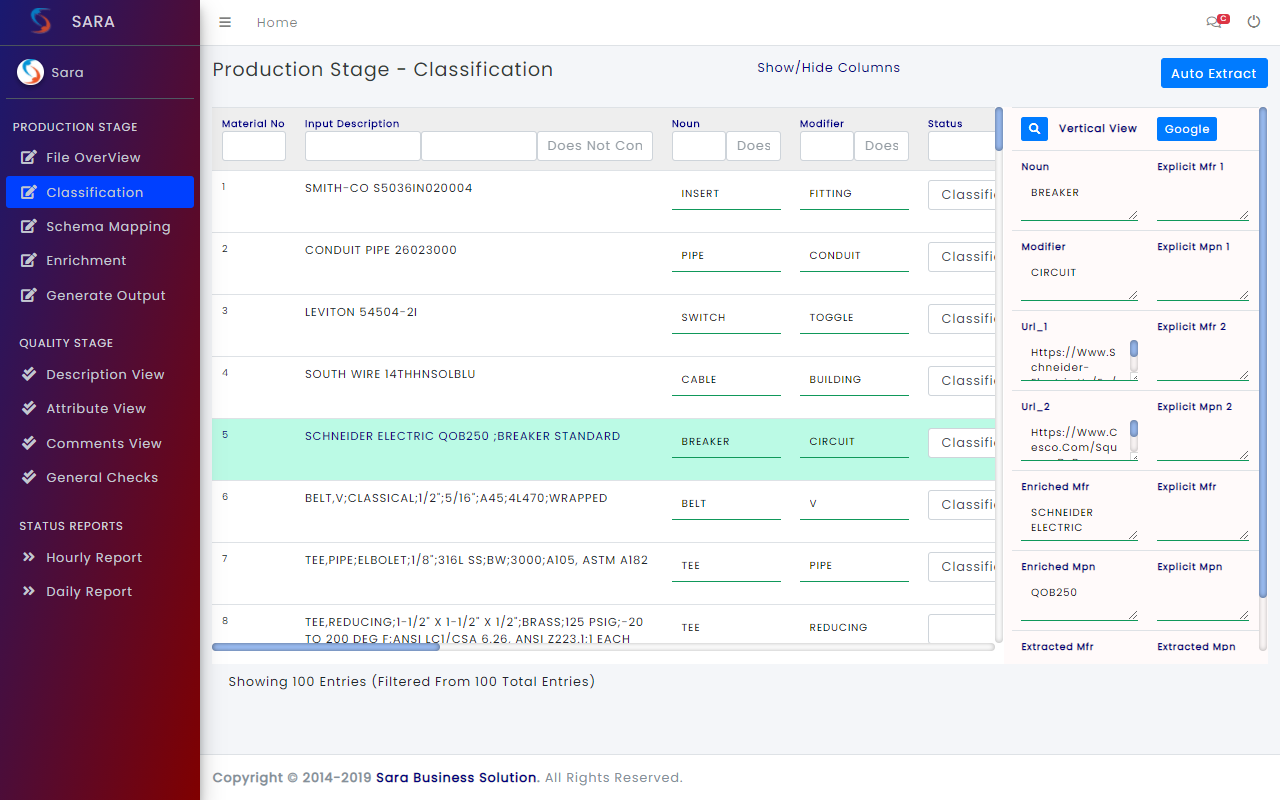Click Explicit Mpn 2 text field
The image size is (1280, 800).
click(1203, 439)
